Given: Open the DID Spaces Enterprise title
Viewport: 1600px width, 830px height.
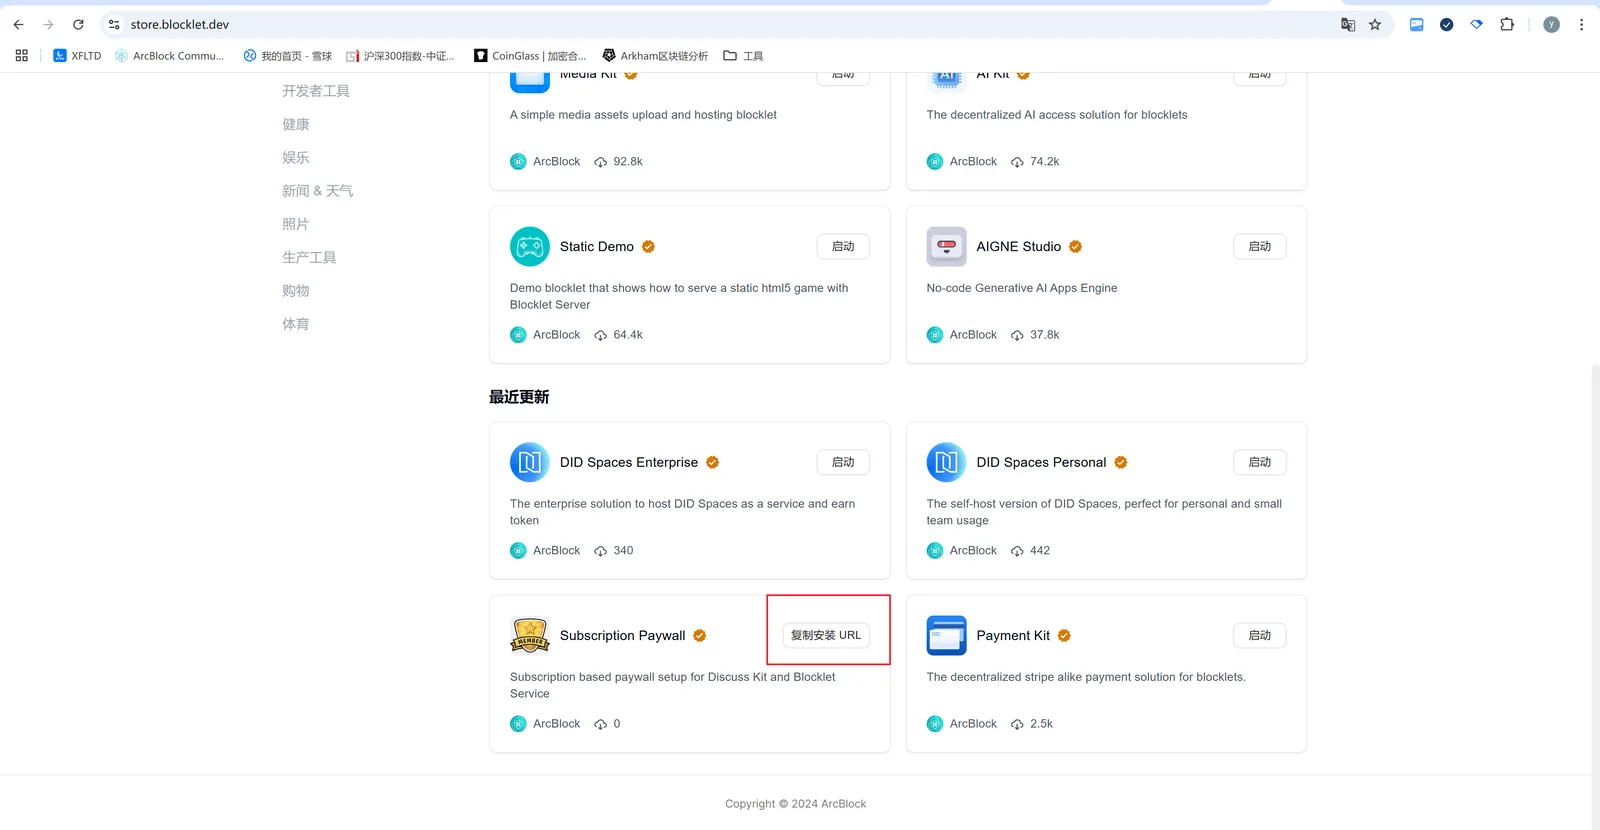Looking at the screenshot, I should pyautogui.click(x=629, y=462).
